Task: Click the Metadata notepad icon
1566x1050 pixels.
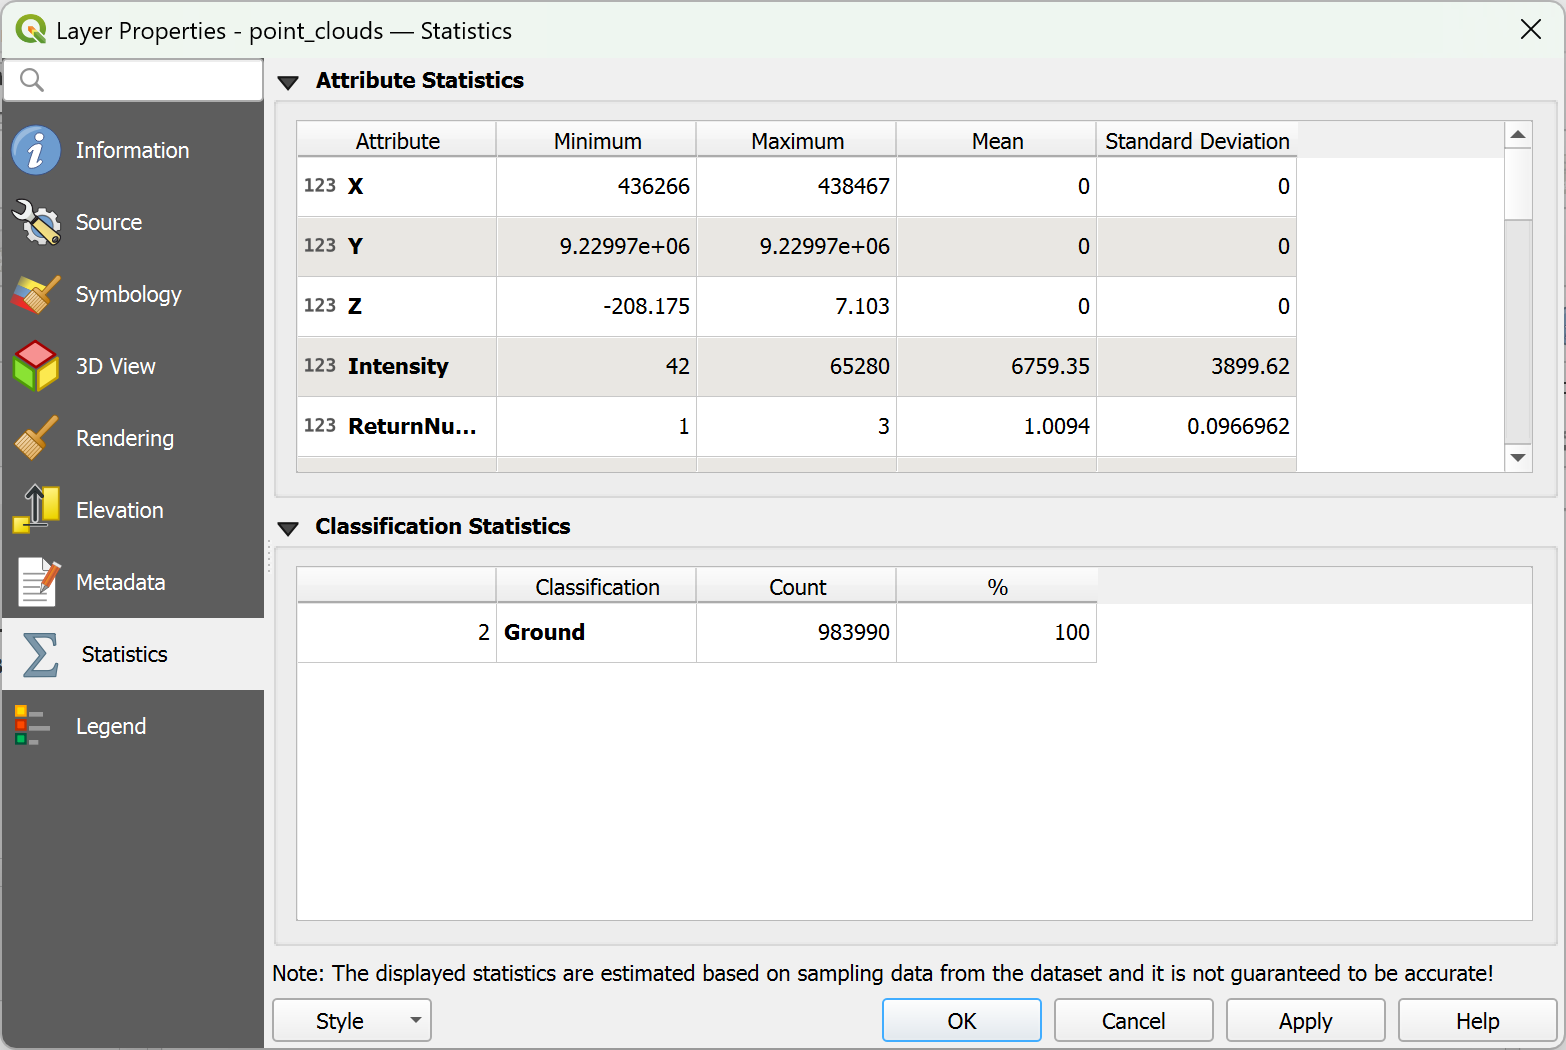Action: point(39,582)
